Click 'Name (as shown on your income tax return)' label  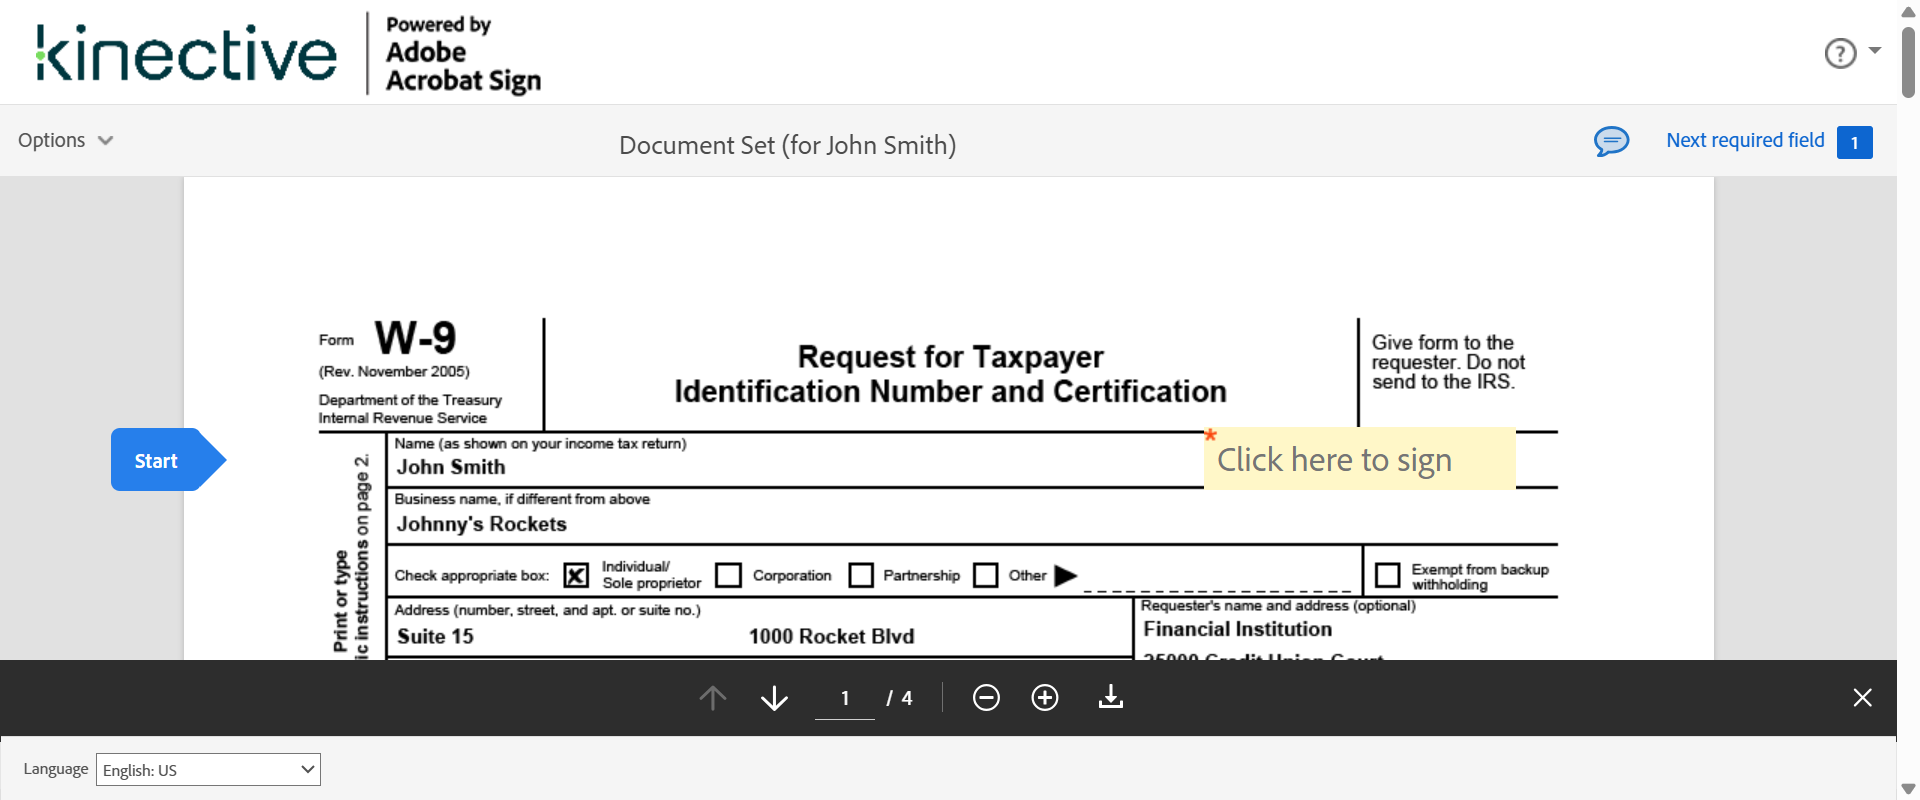pos(540,444)
